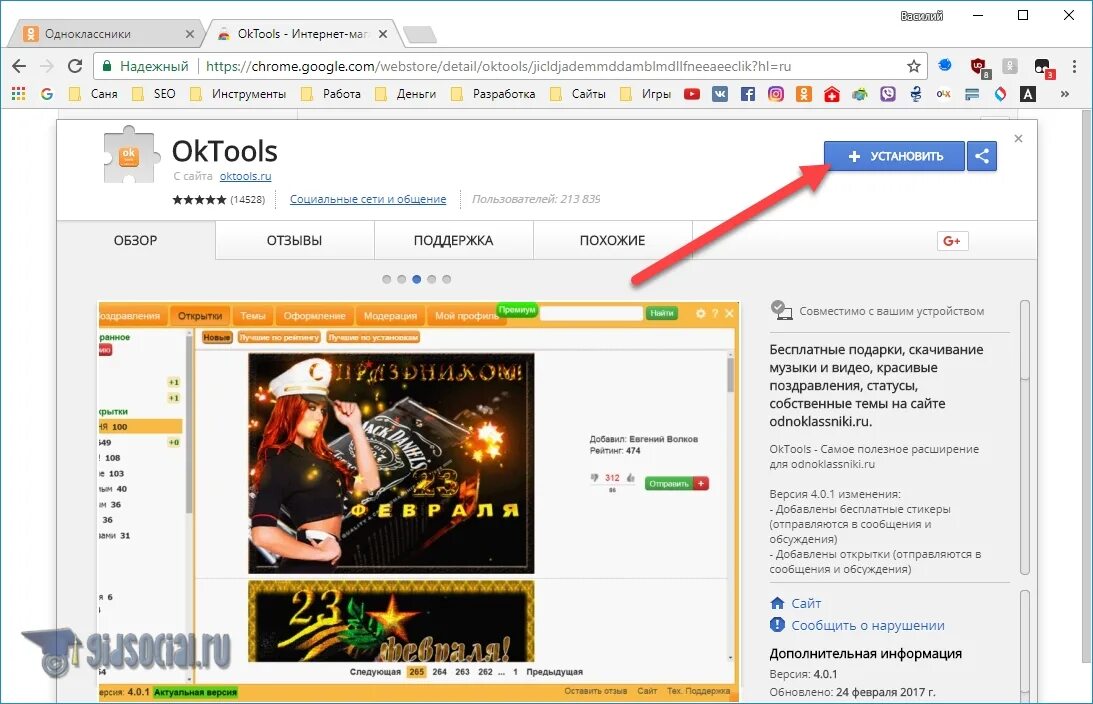The height and width of the screenshot is (704, 1093).
Task: Go back to previous page
Action: [19, 66]
